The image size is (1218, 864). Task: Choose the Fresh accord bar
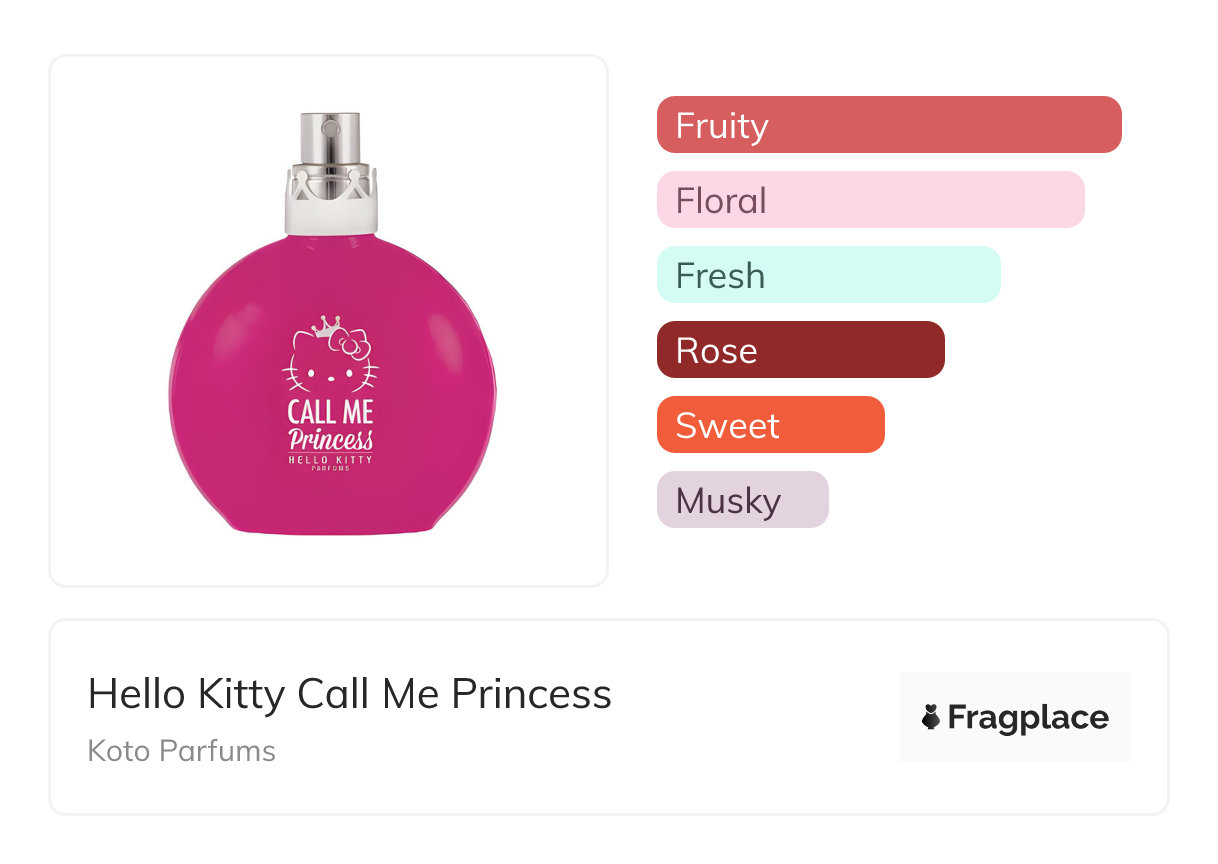828,275
